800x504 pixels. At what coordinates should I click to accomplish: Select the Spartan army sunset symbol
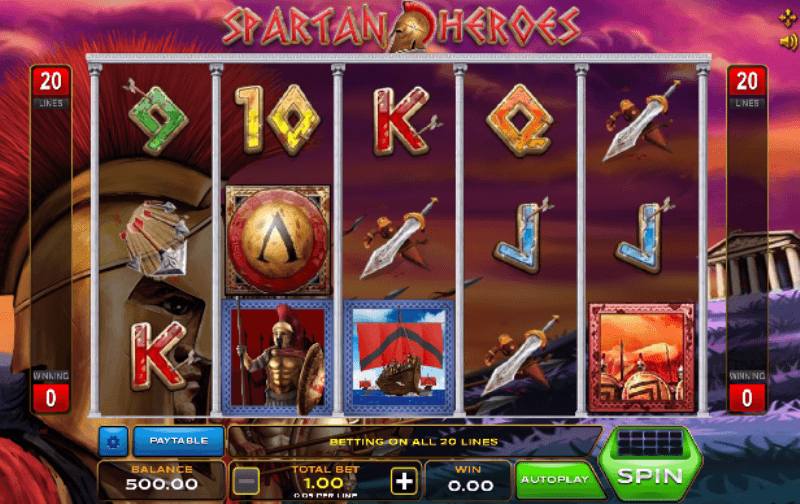[642, 358]
